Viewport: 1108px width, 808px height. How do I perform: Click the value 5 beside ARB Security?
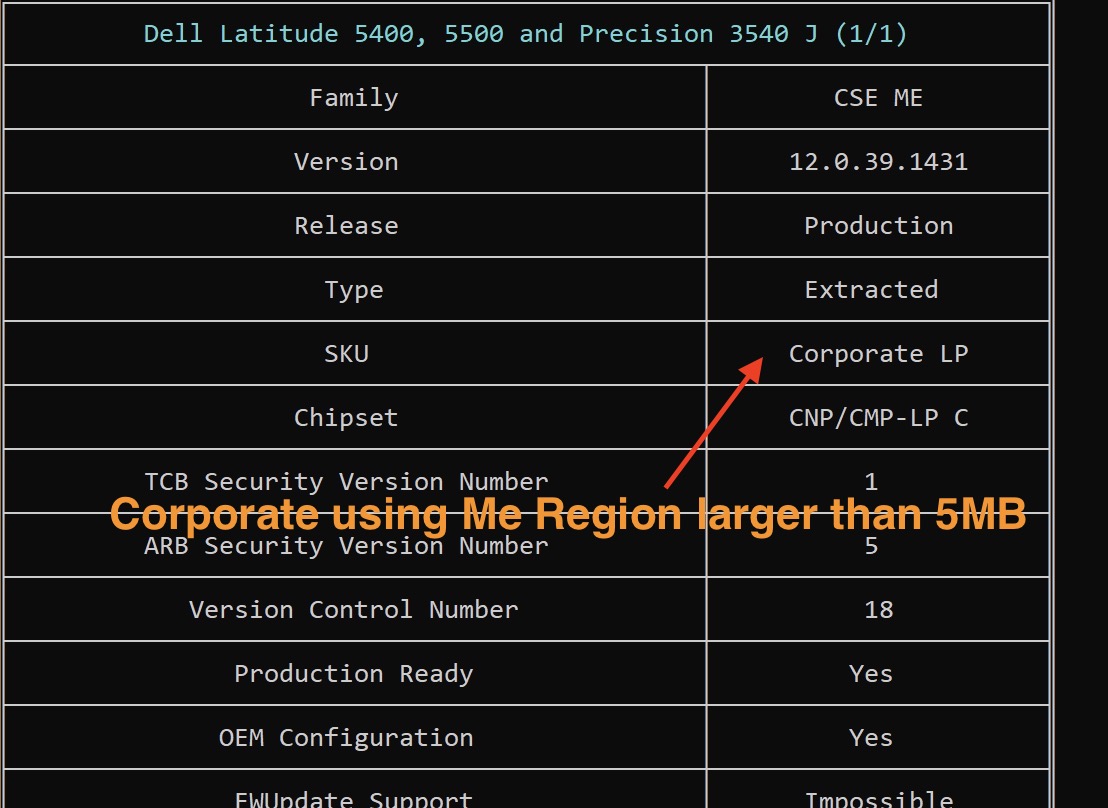870,546
